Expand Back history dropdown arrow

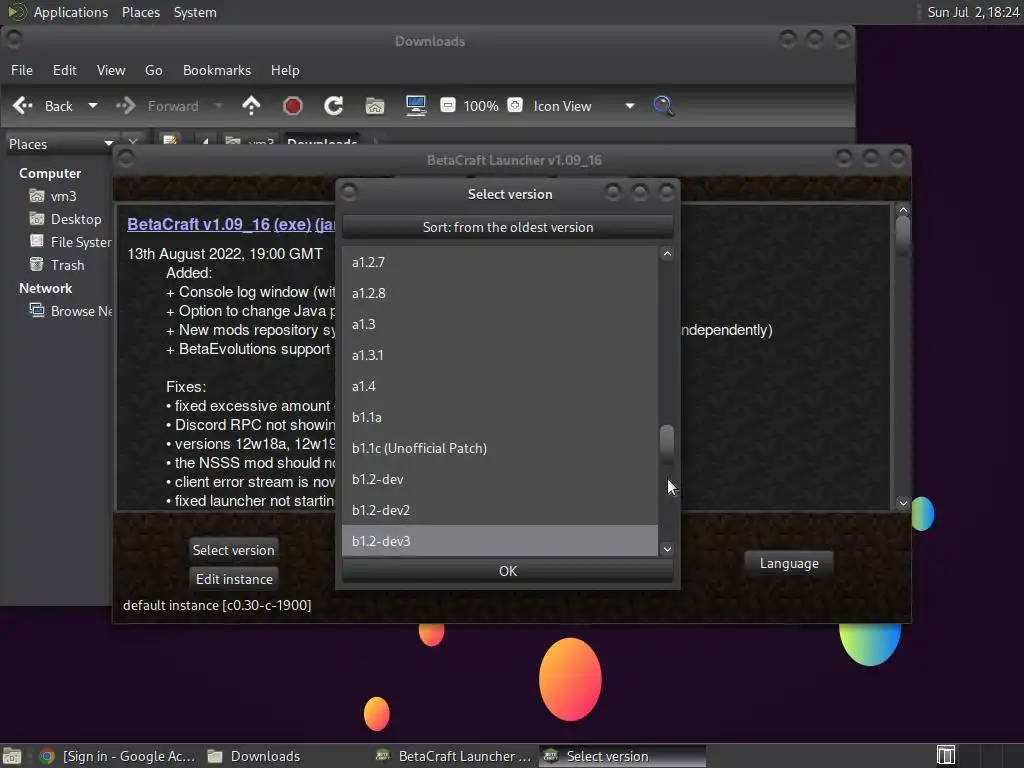pyautogui.click(x=93, y=106)
